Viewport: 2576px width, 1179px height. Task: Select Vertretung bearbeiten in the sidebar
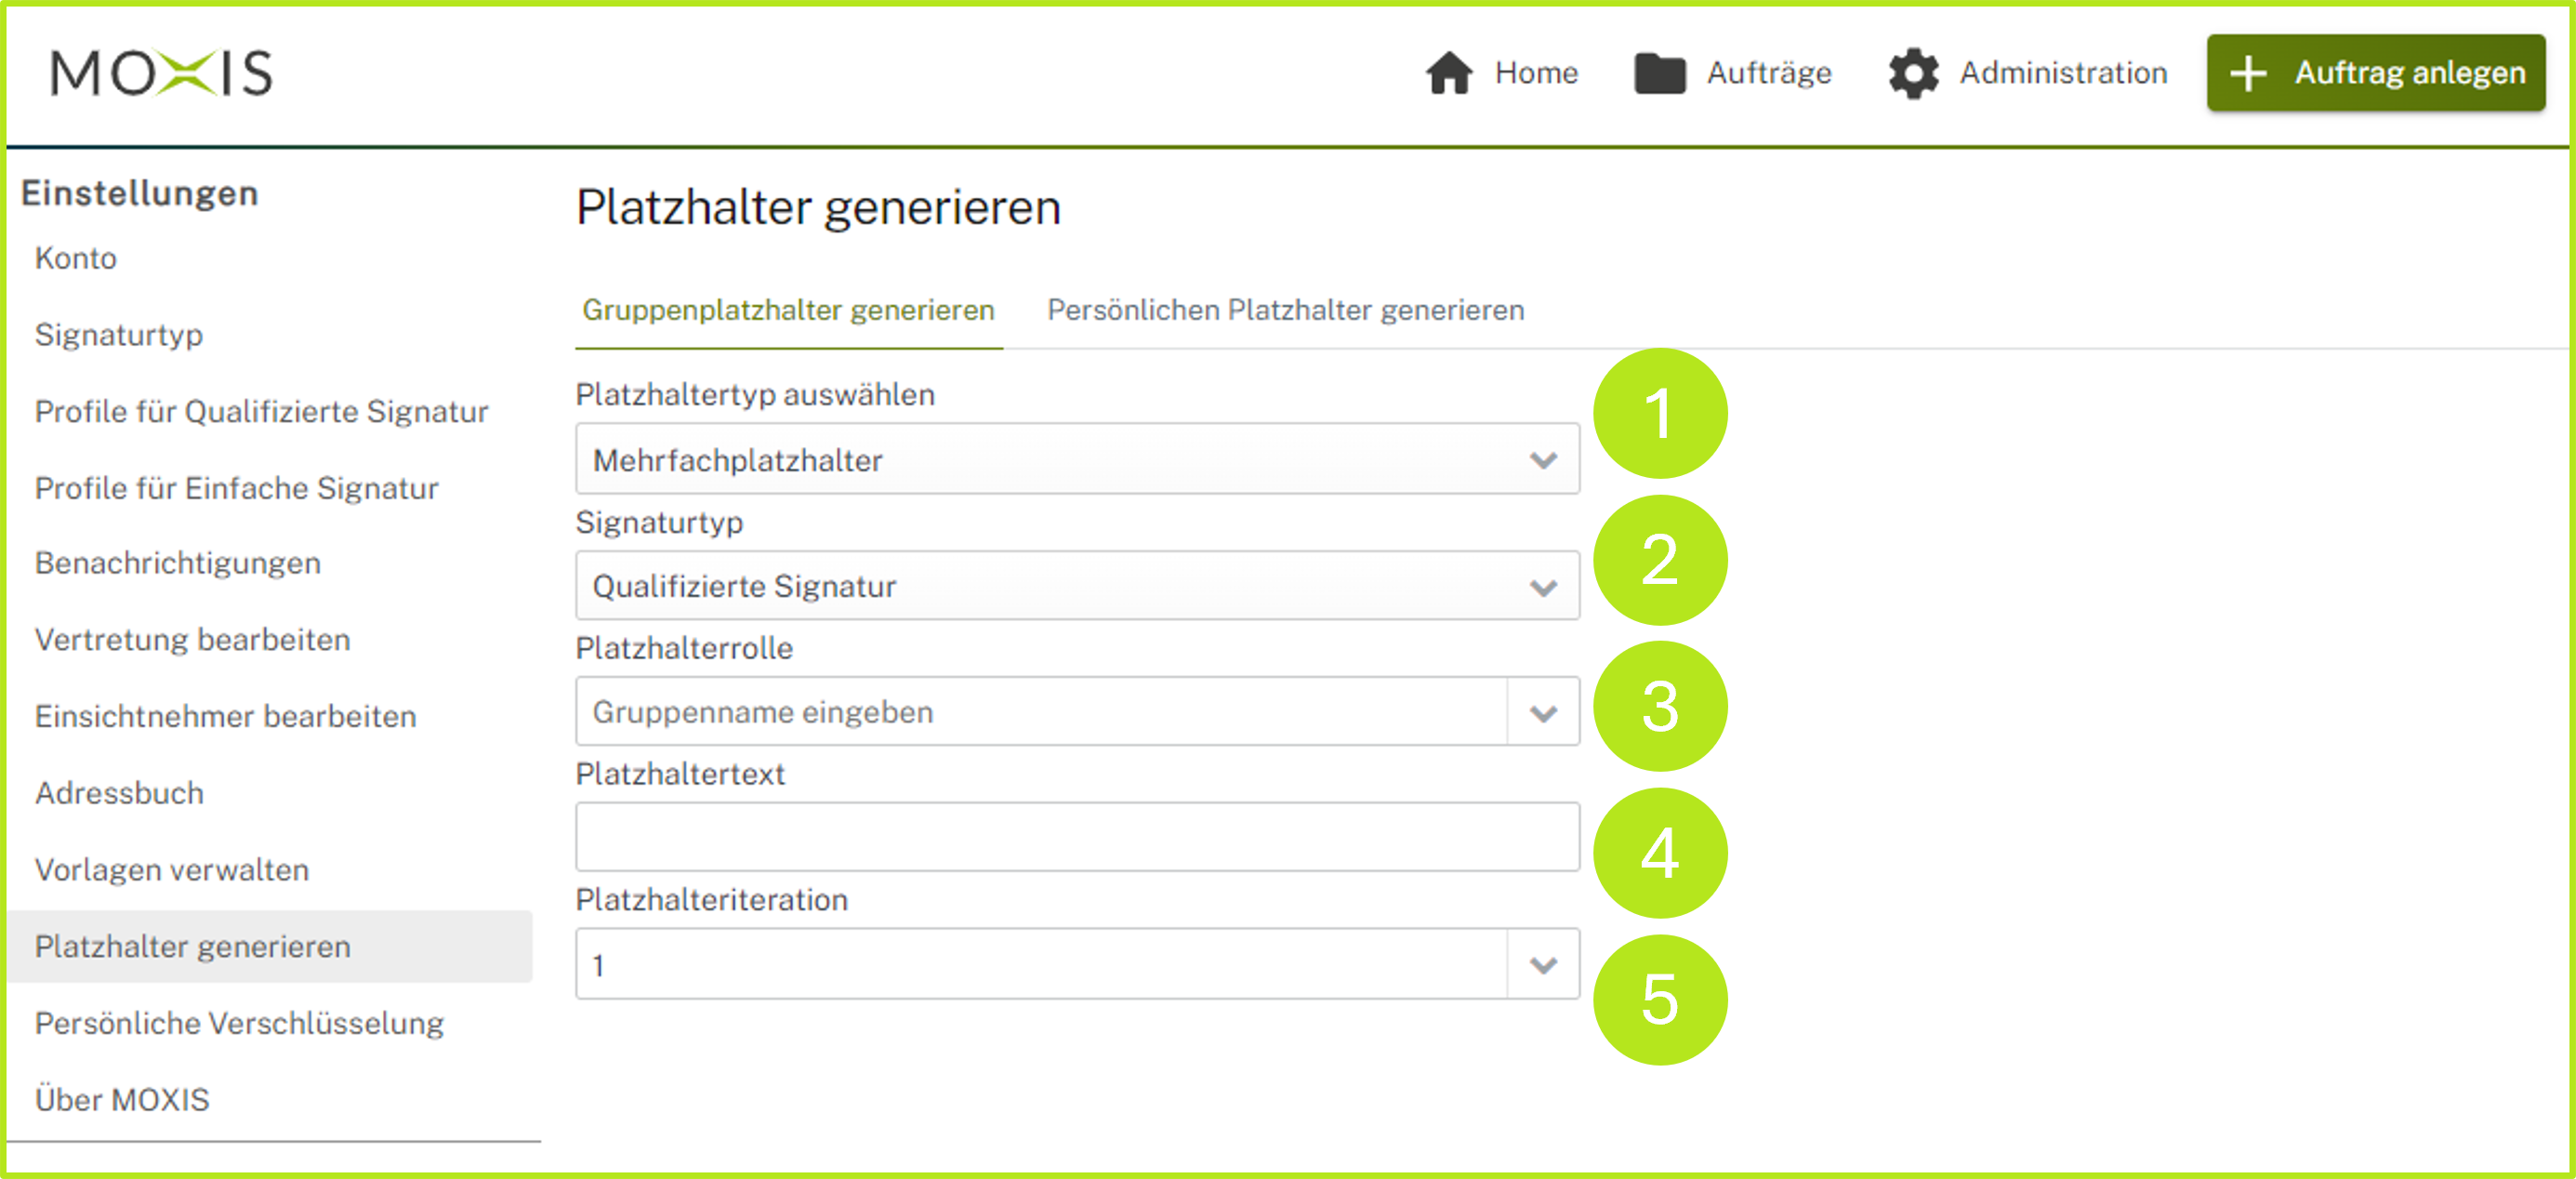[192, 640]
